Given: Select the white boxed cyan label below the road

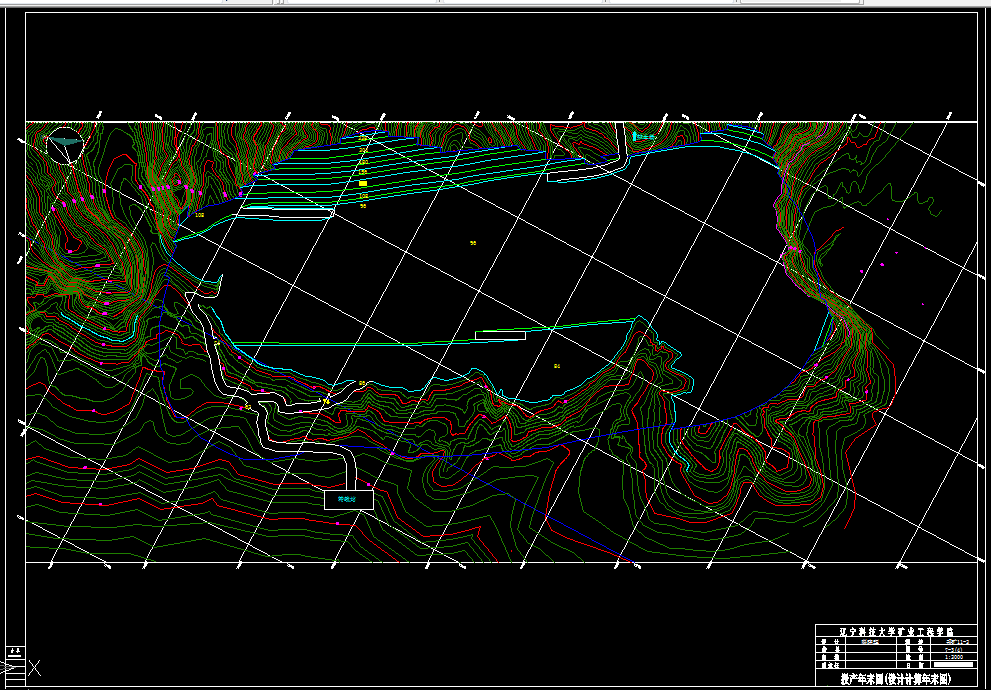Looking at the screenshot, I should click(x=349, y=499).
